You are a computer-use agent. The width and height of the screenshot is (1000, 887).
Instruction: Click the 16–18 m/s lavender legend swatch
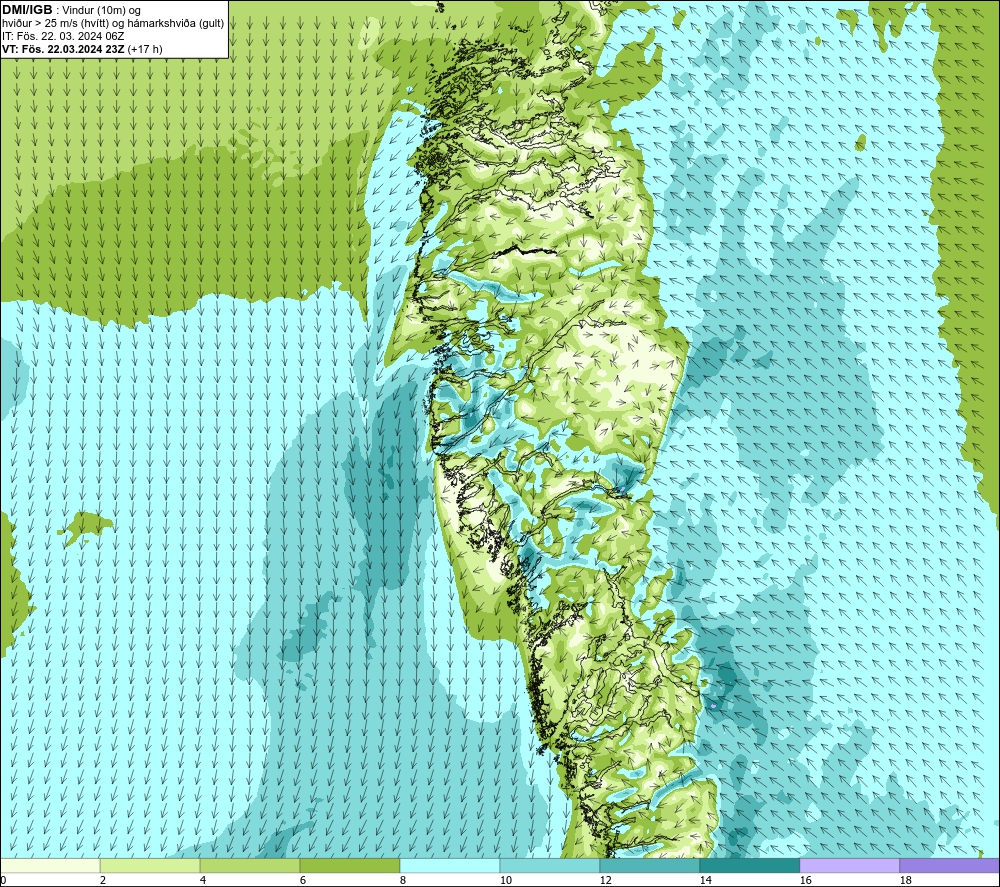point(849,865)
